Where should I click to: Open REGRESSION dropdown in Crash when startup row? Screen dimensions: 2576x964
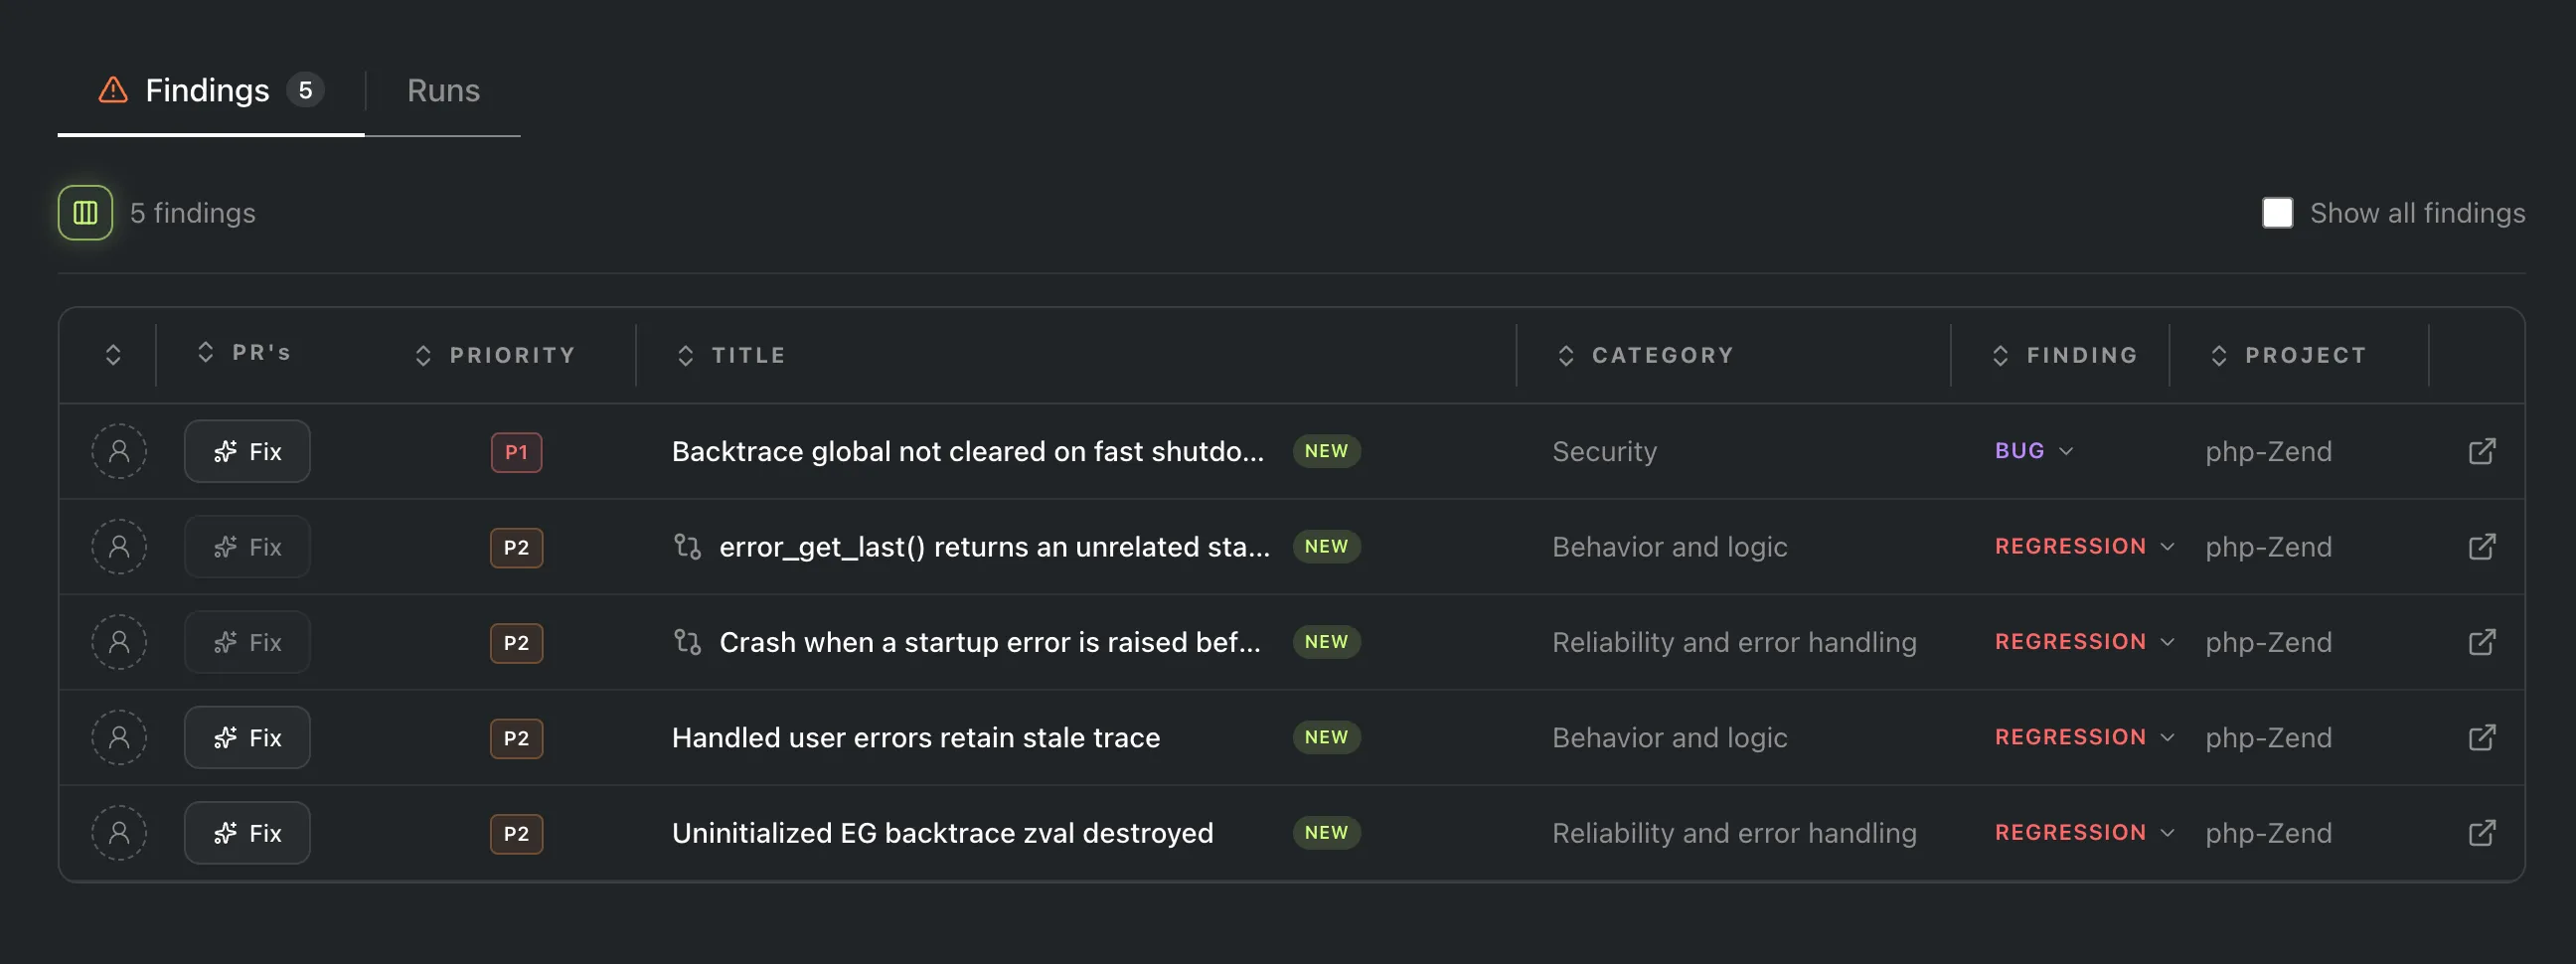[2085, 642]
